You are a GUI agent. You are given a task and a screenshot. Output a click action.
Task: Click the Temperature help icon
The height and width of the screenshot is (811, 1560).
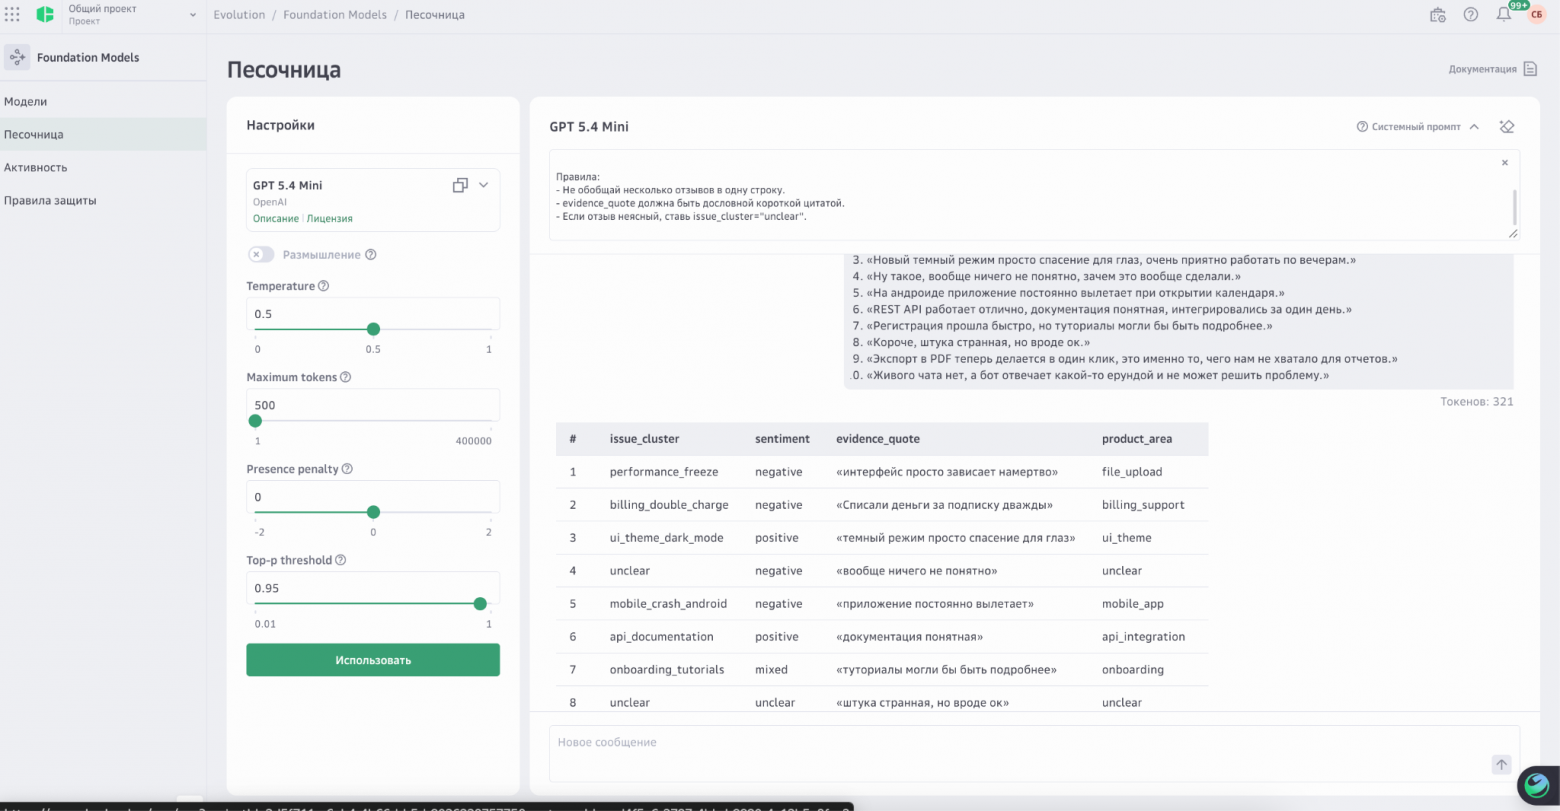[323, 286]
